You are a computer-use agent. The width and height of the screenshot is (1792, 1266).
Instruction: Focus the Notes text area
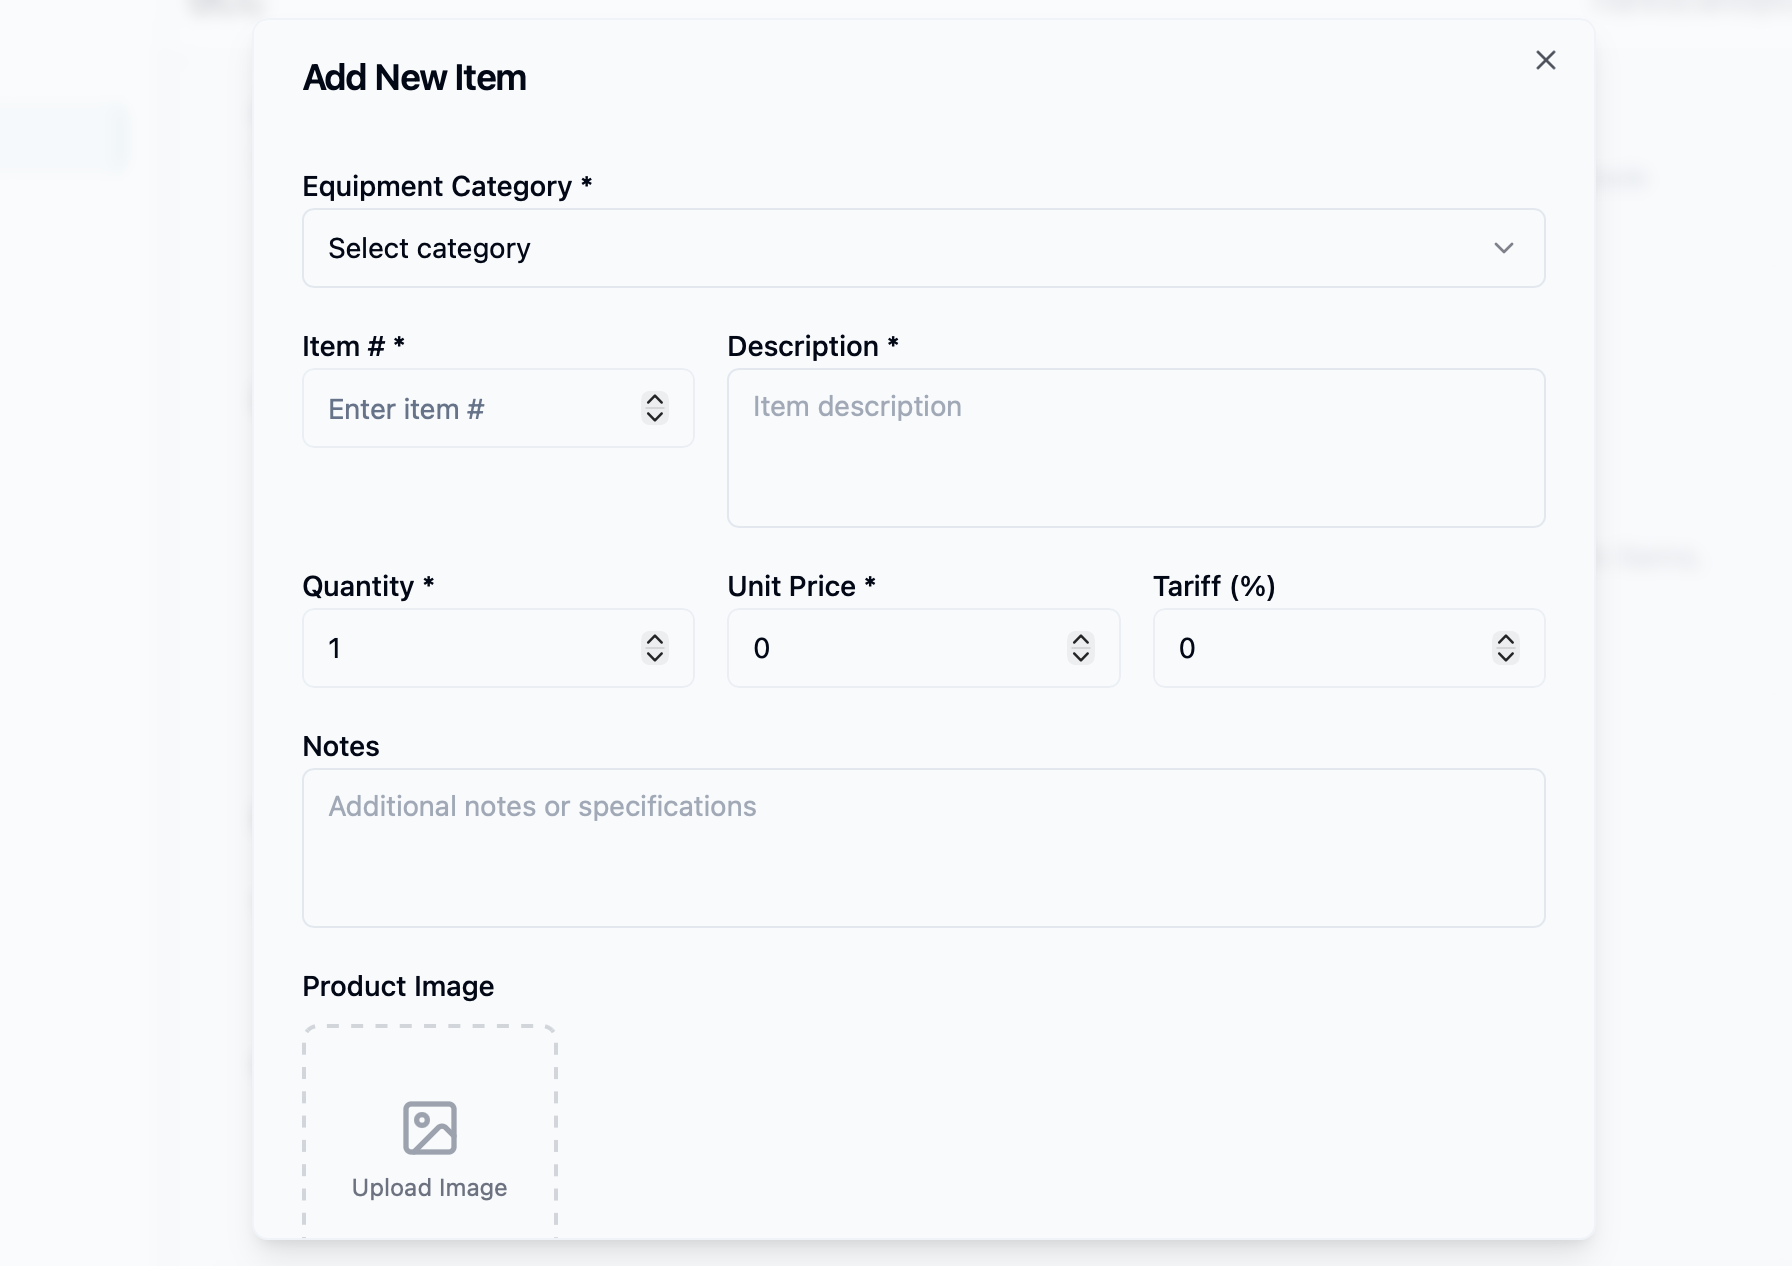[922, 848]
